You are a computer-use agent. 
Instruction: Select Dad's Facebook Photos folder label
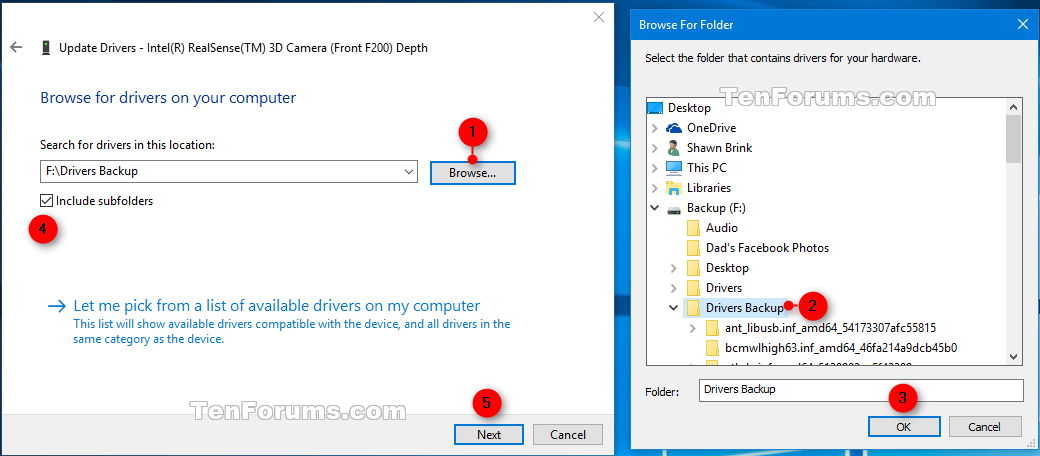pyautogui.click(x=767, y=248)
